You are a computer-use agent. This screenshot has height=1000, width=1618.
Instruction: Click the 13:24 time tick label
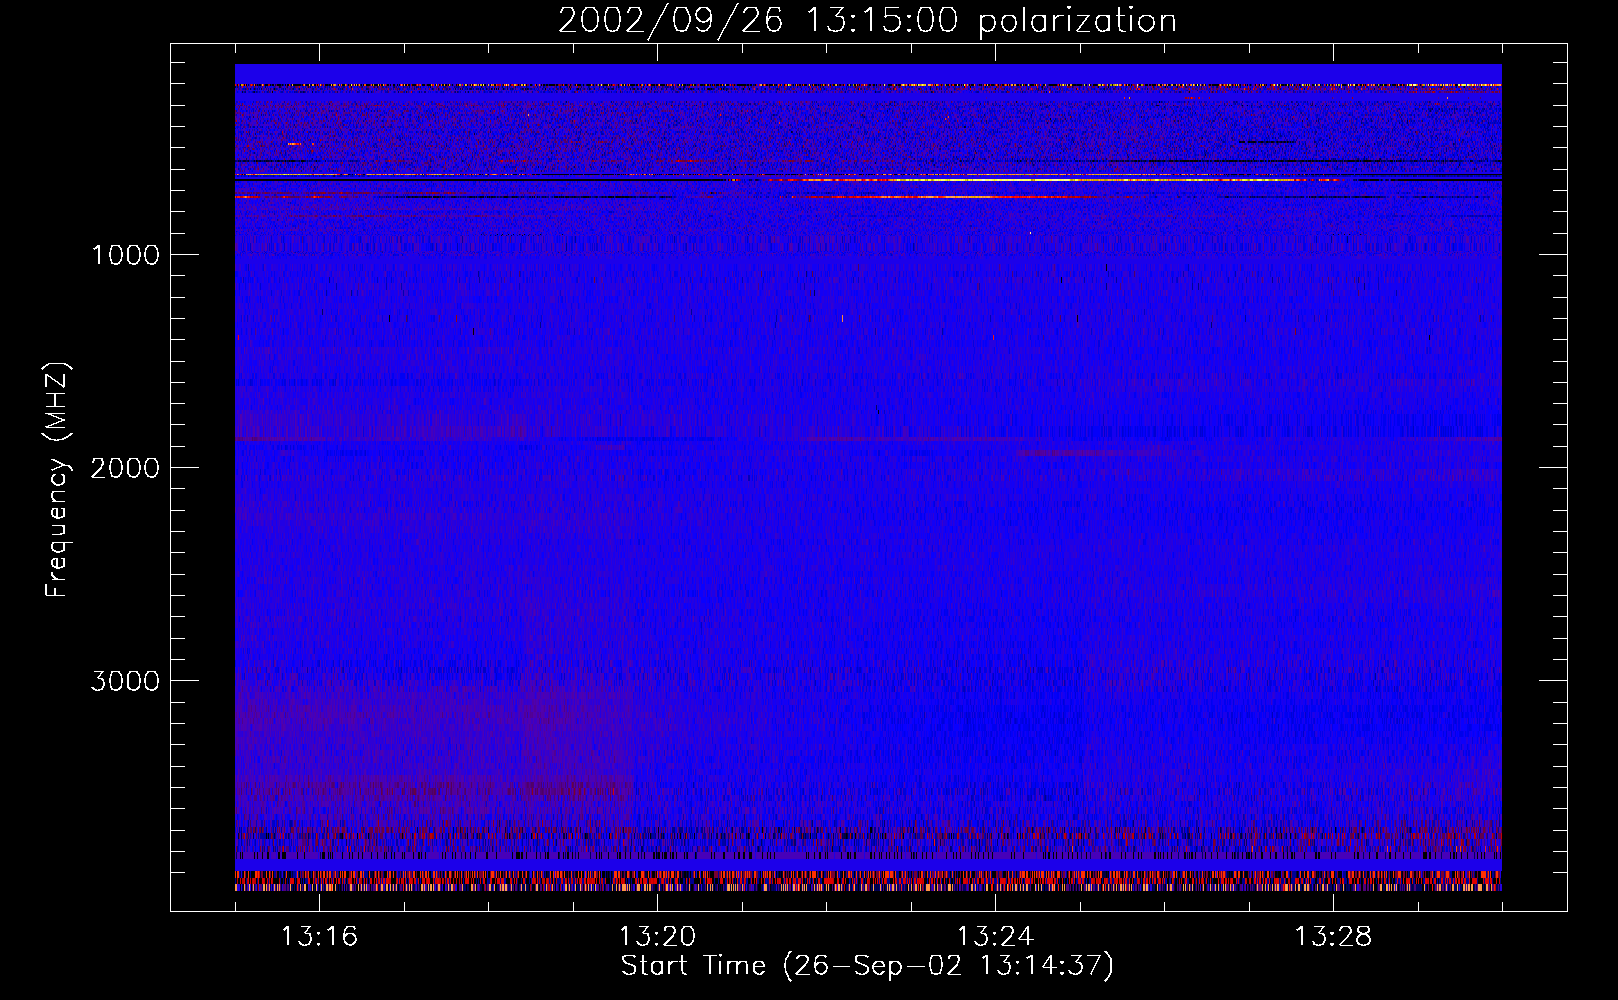(995, 937)
